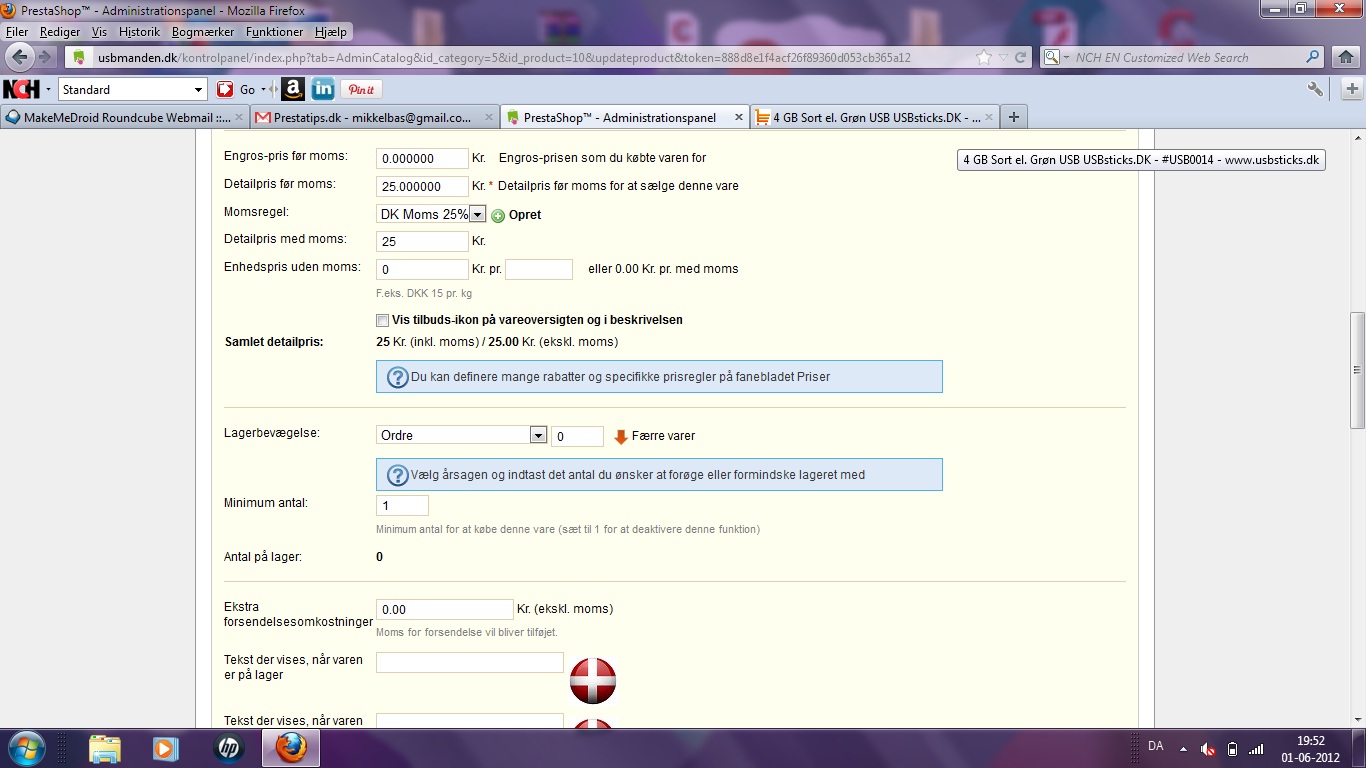Click the Lagerbevægelse quantity field
The width and height of the screenshot is (1366, 768).
(x=577, y=436)
